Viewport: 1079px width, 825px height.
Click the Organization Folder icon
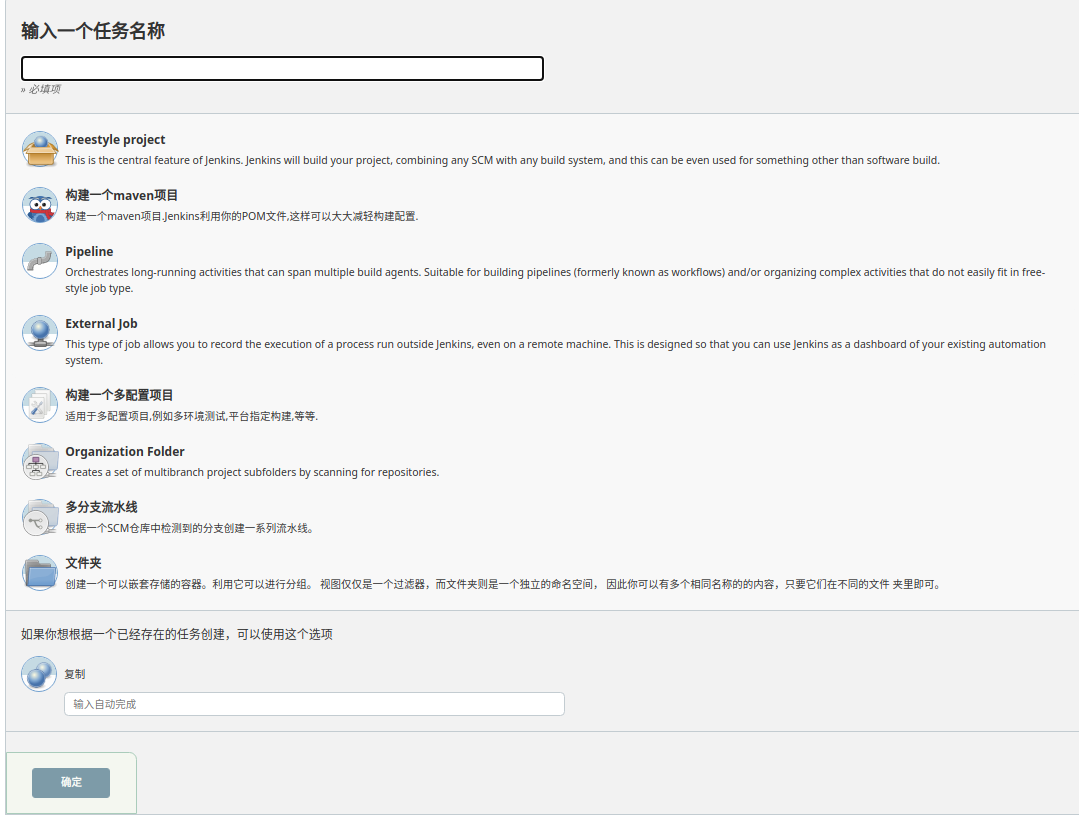click(x=40, y=462)
